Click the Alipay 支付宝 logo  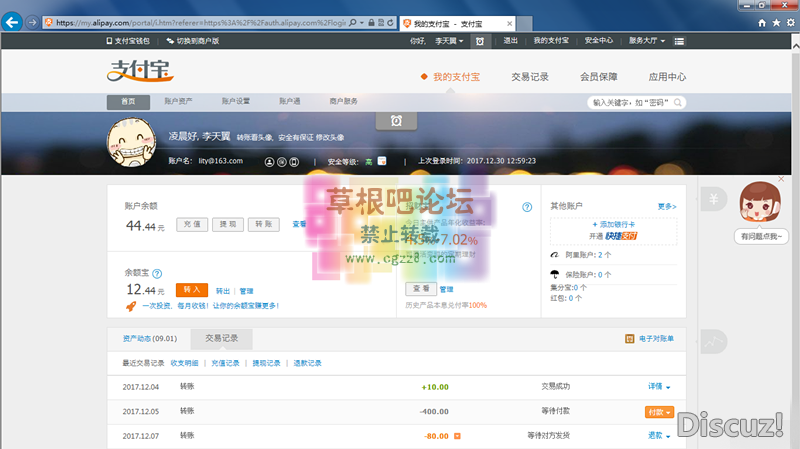pos(140,70)
